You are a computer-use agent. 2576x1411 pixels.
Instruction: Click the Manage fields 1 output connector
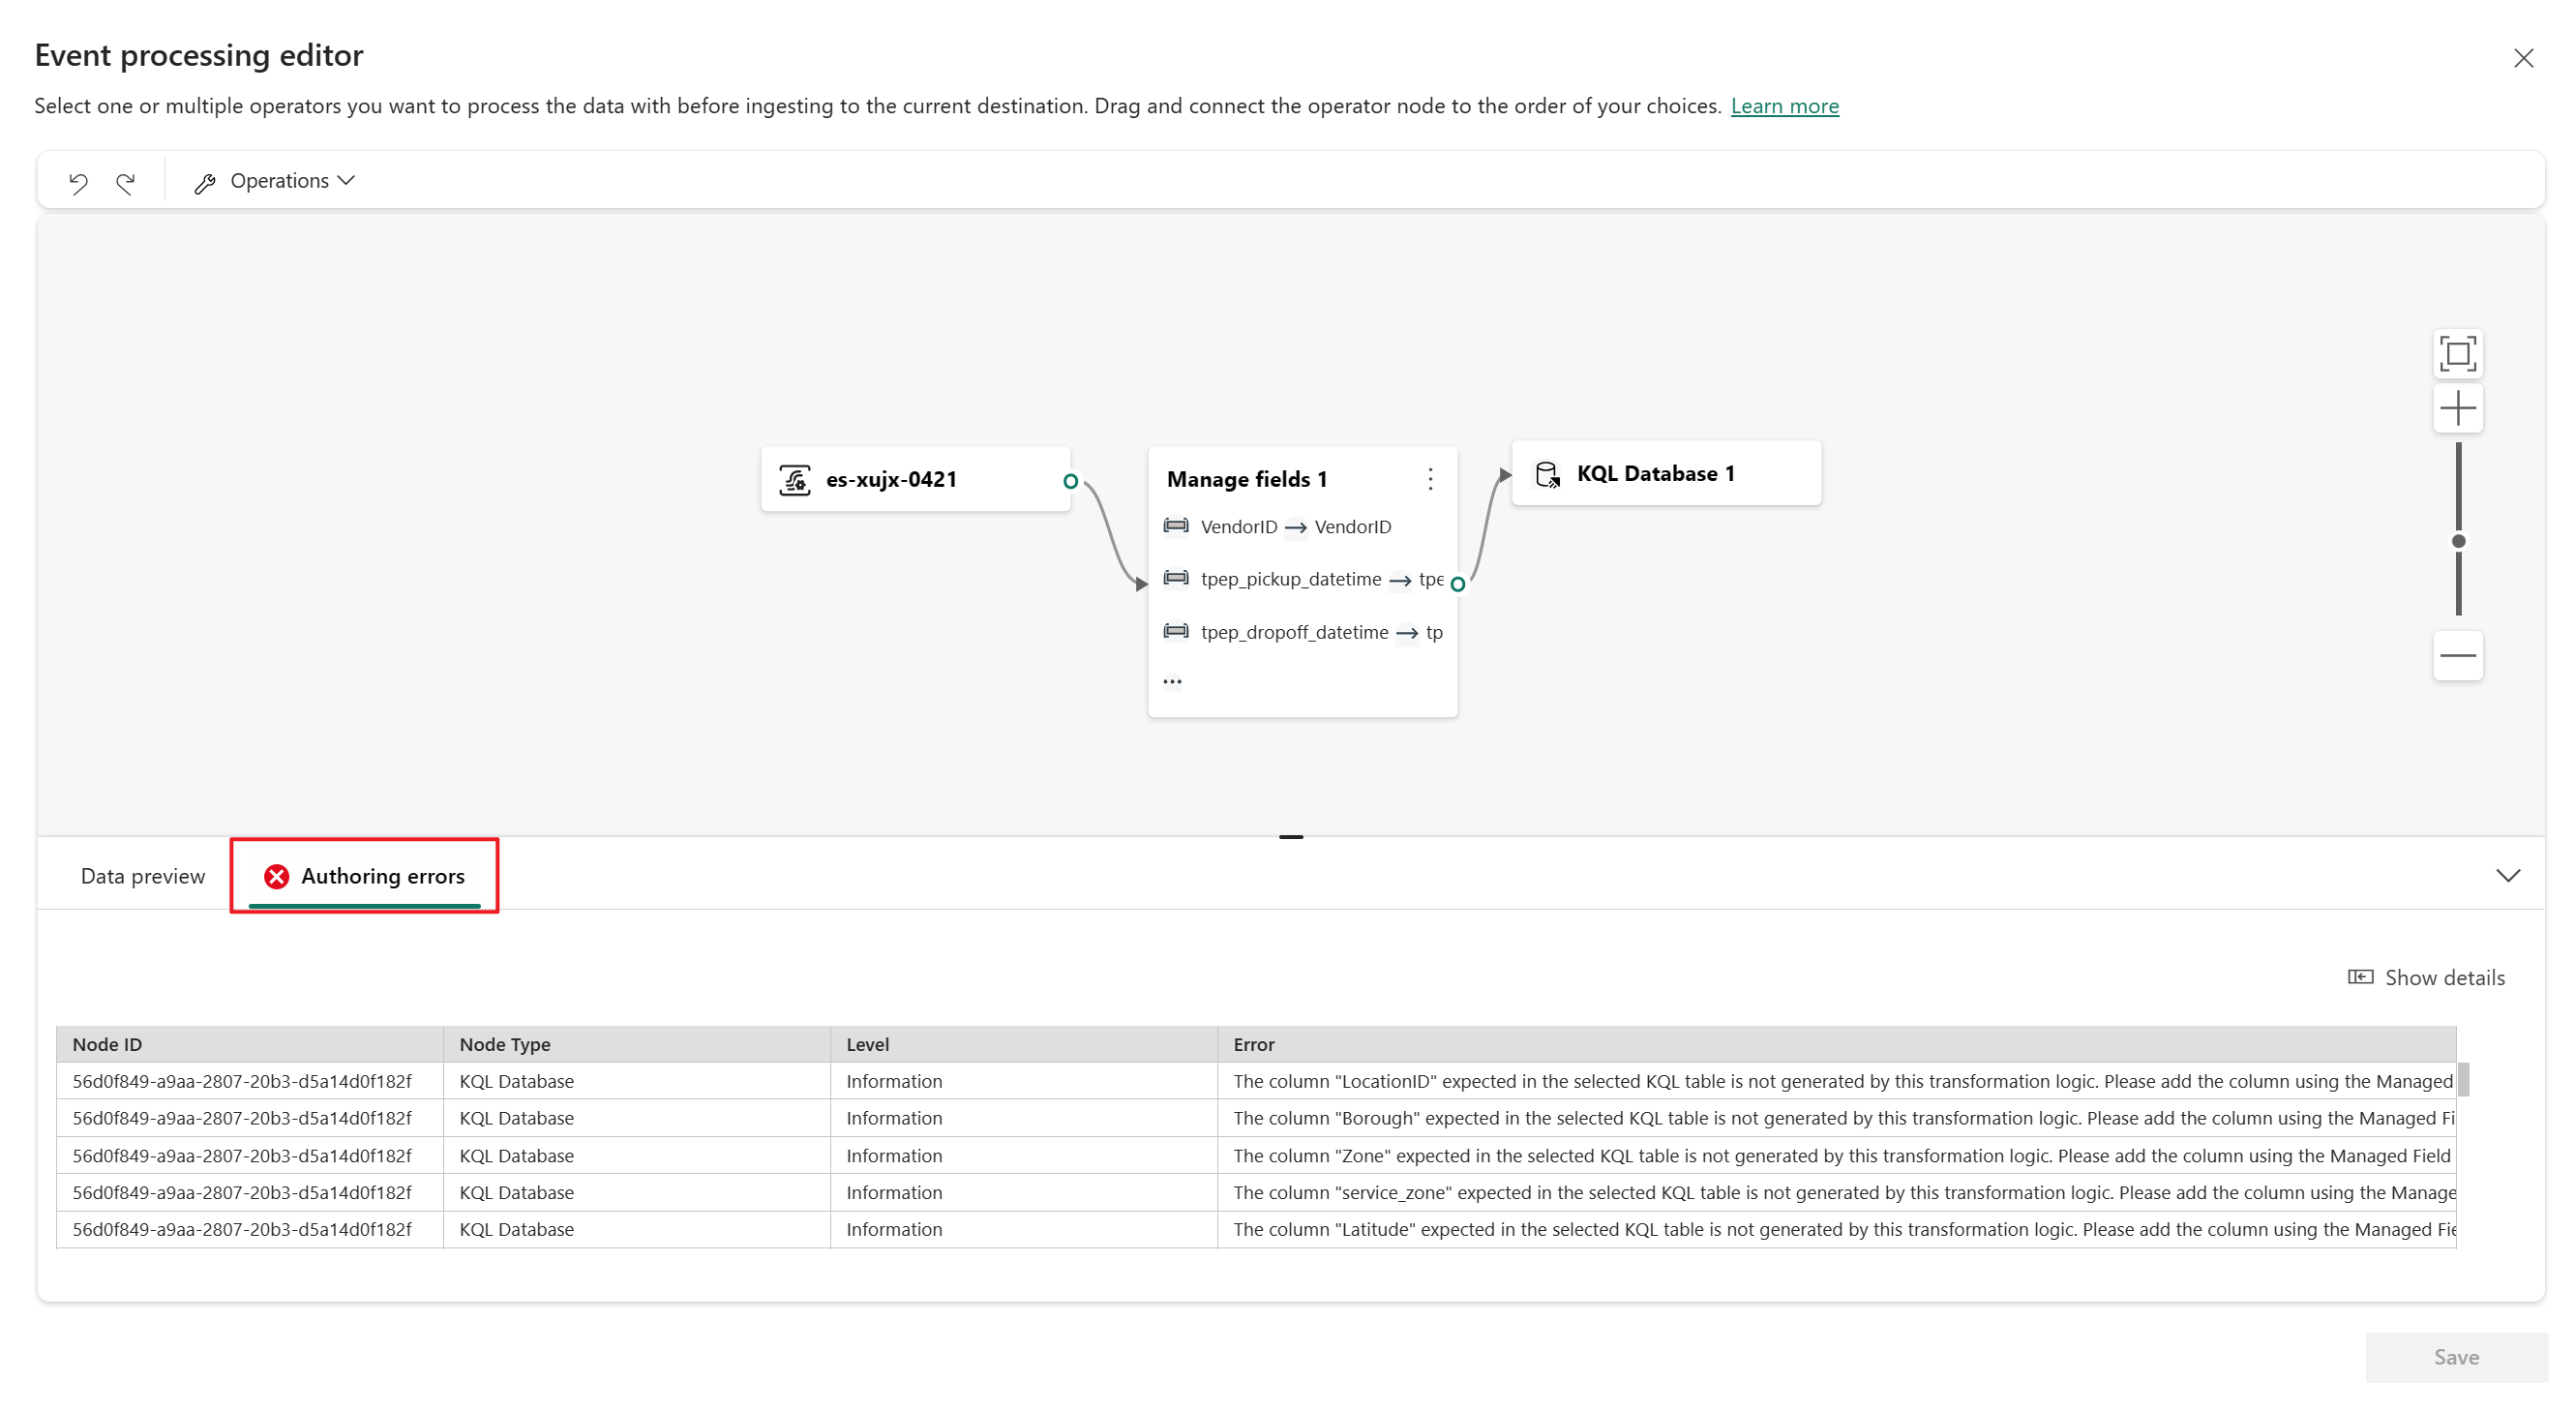tap(1458, 584)
